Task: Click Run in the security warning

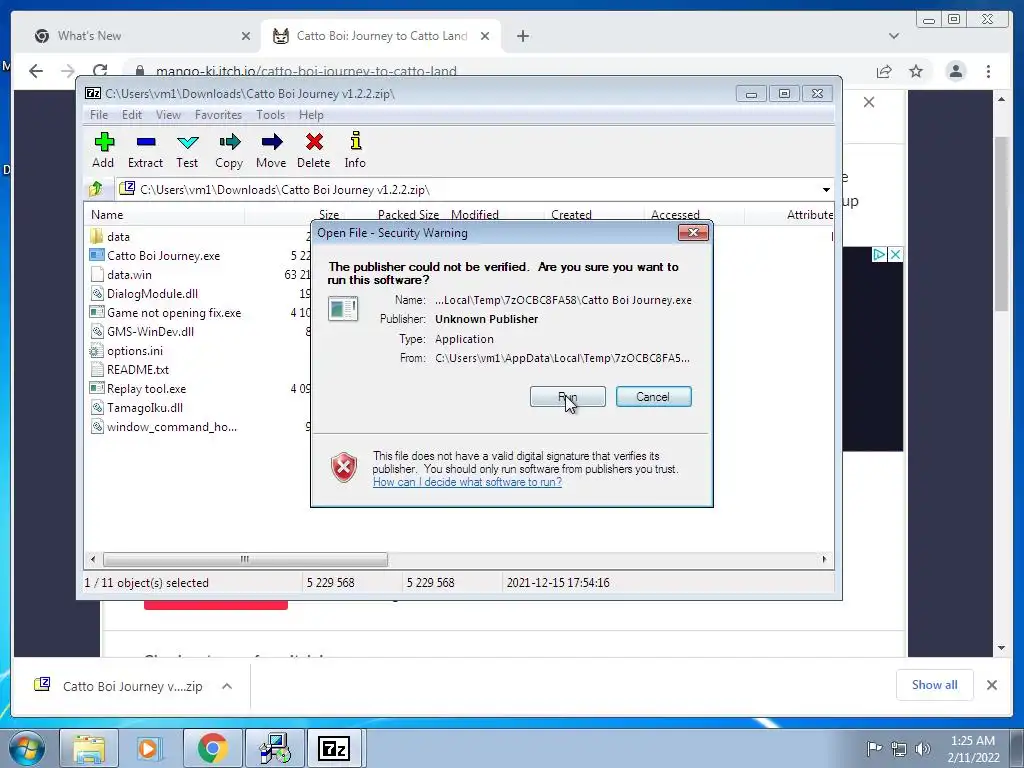Action: (568, 396)
